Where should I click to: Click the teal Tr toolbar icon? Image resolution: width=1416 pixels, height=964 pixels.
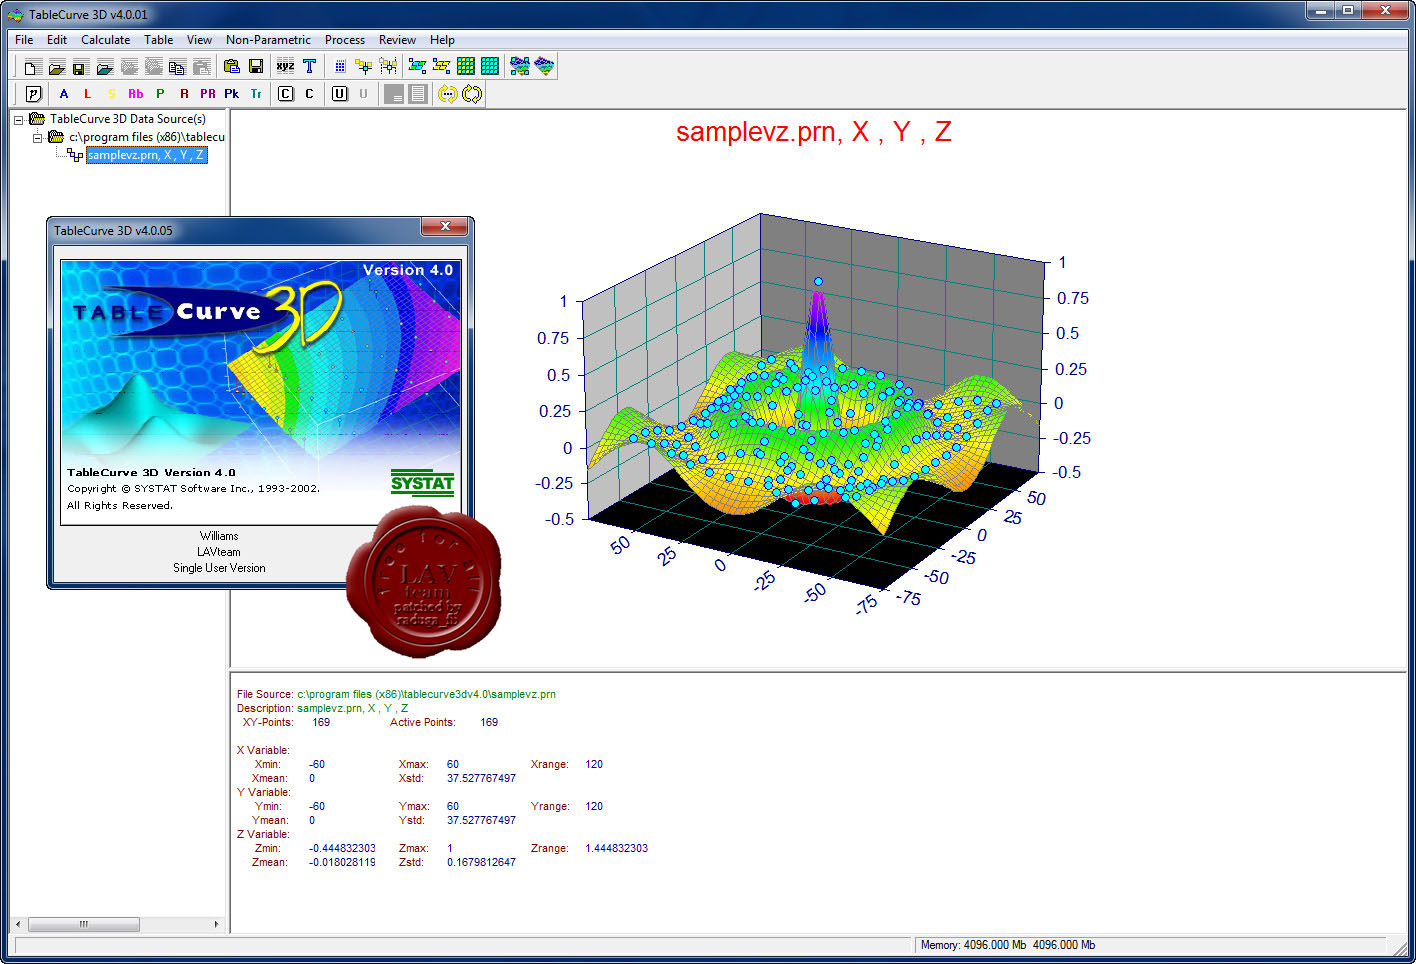point(256,94)
